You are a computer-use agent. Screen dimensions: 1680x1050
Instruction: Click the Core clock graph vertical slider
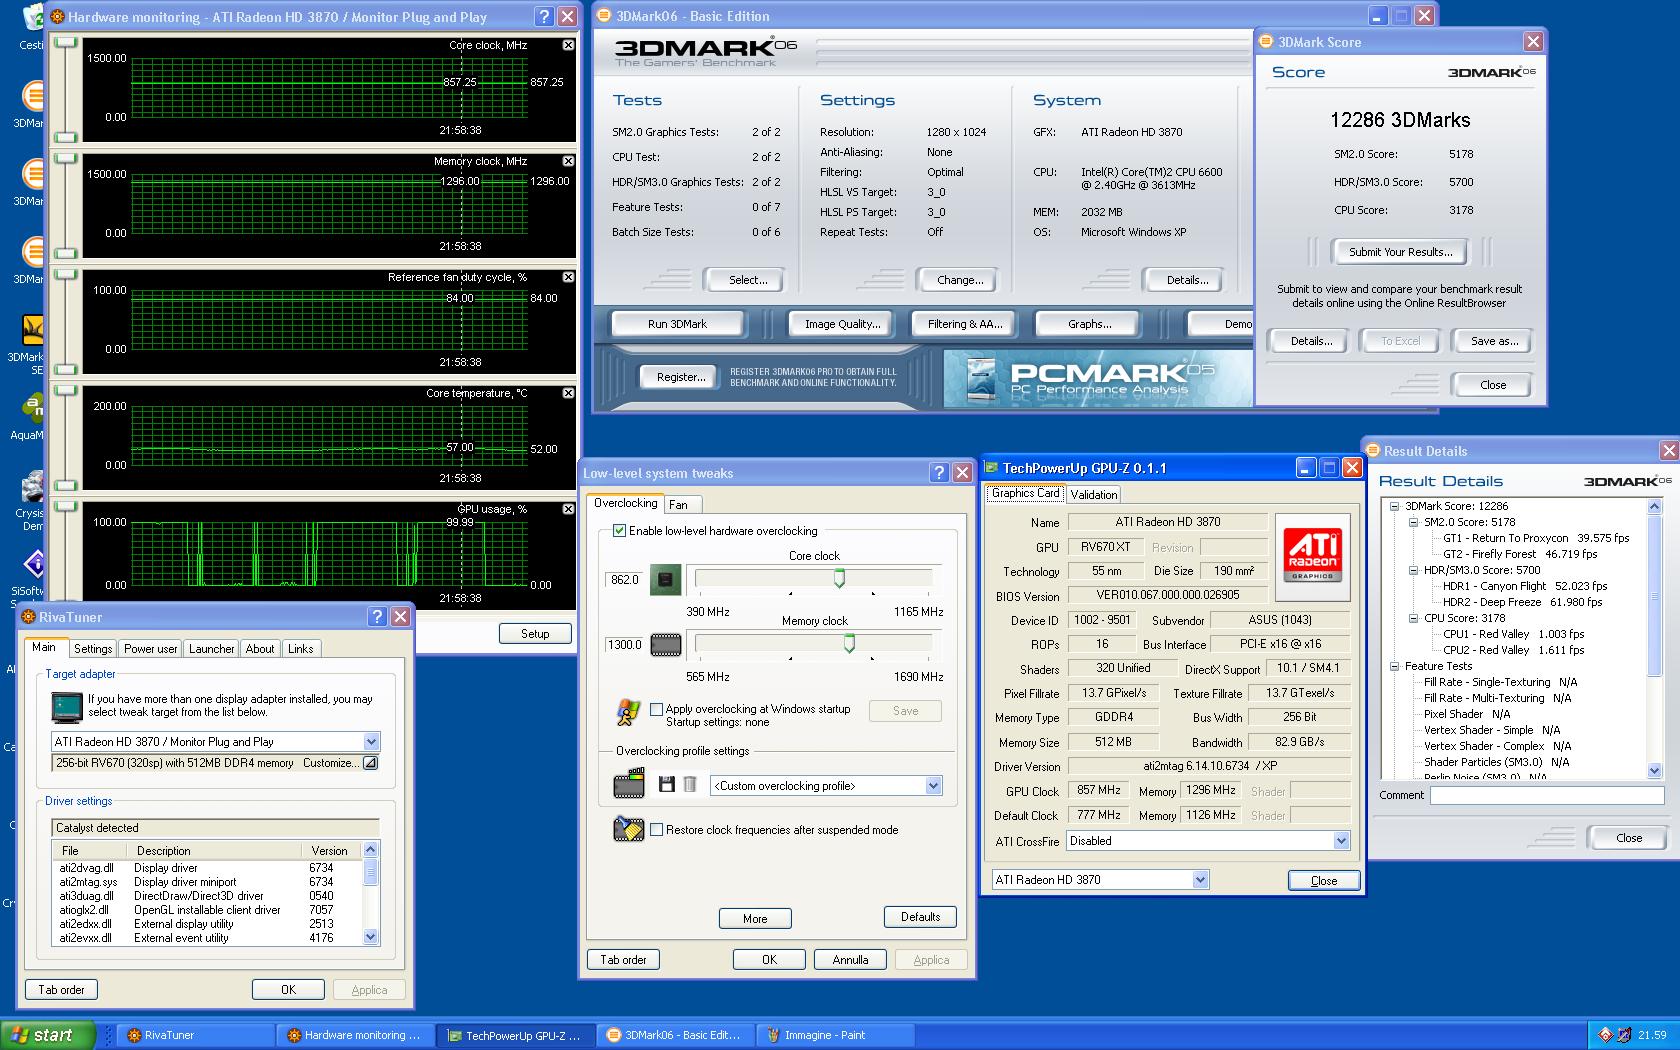66,91
